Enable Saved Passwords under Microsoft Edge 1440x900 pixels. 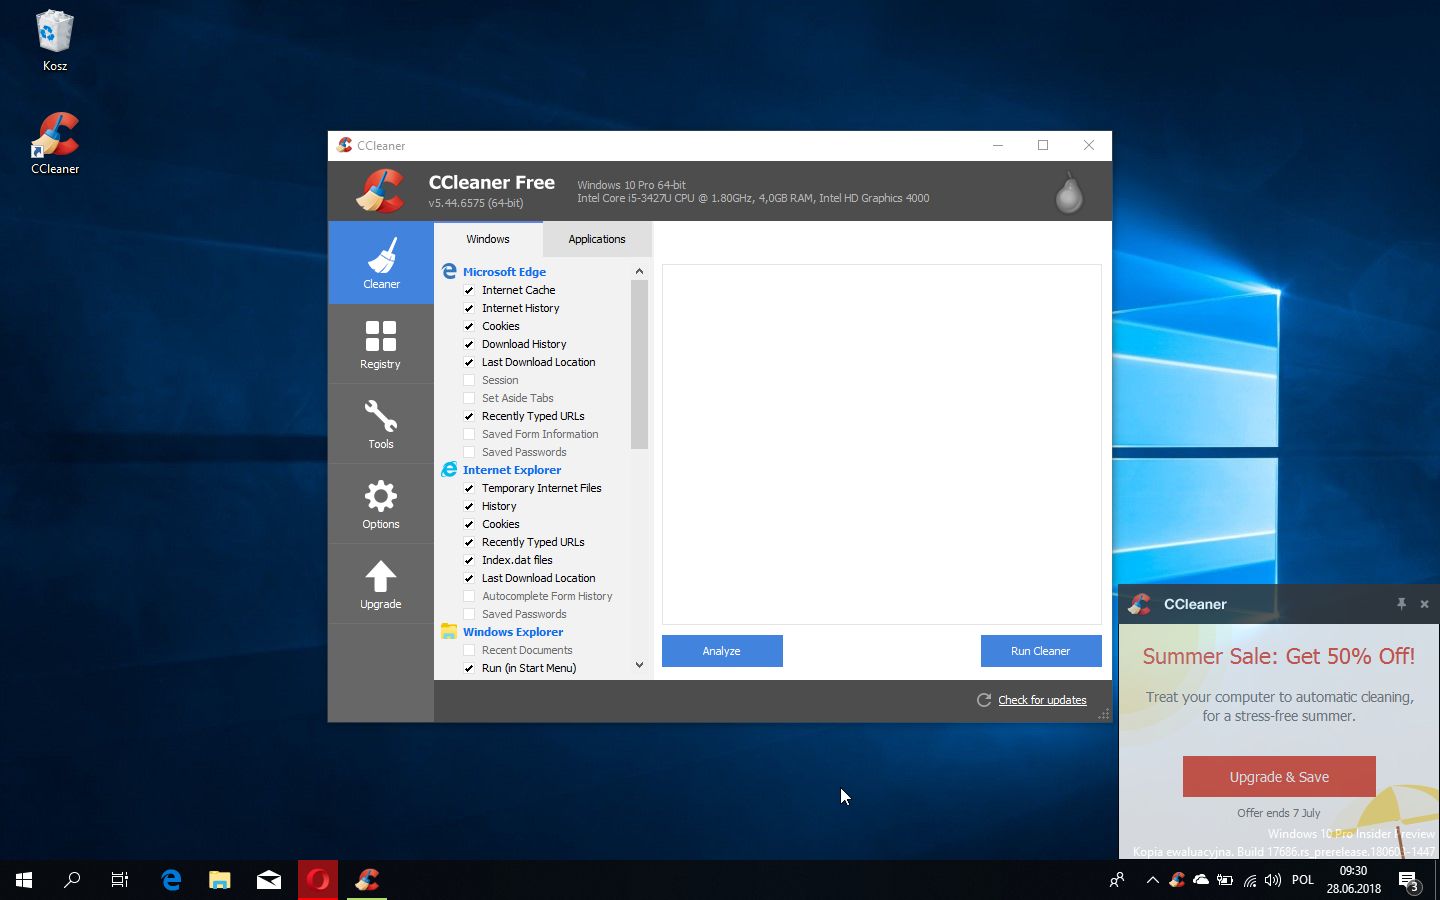click(469, 452)
